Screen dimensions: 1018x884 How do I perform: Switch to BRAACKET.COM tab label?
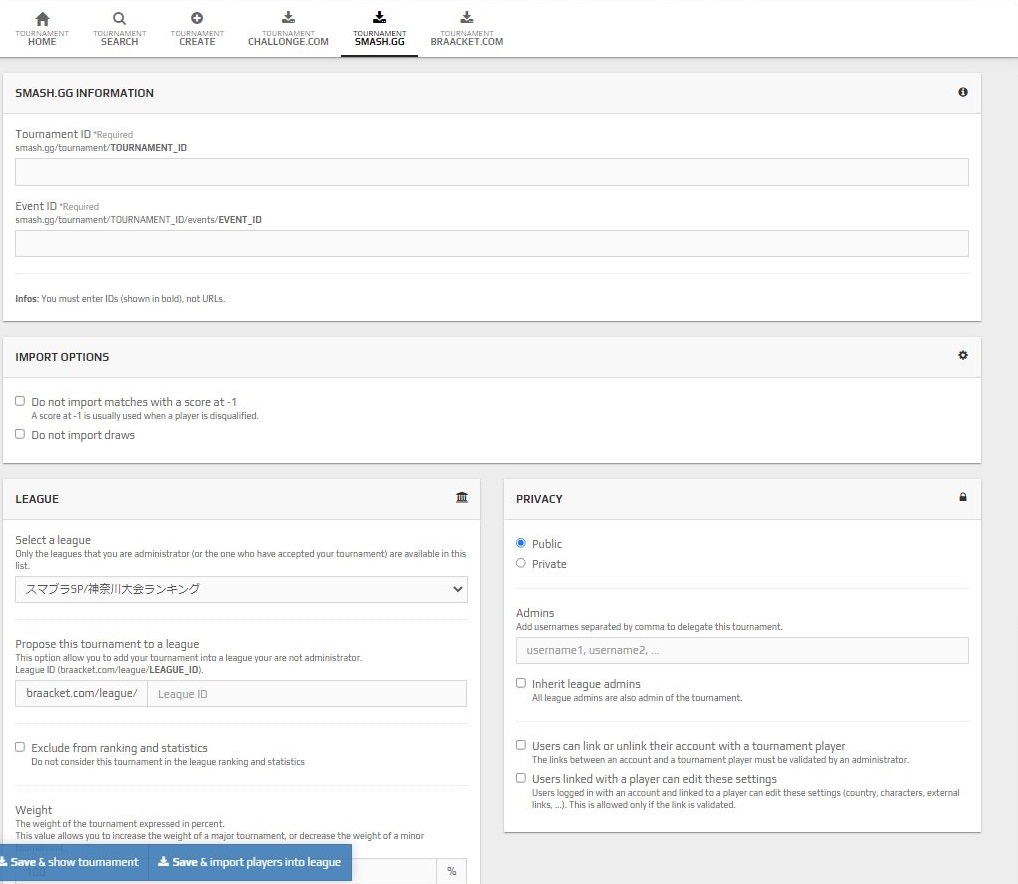point(466,38)
